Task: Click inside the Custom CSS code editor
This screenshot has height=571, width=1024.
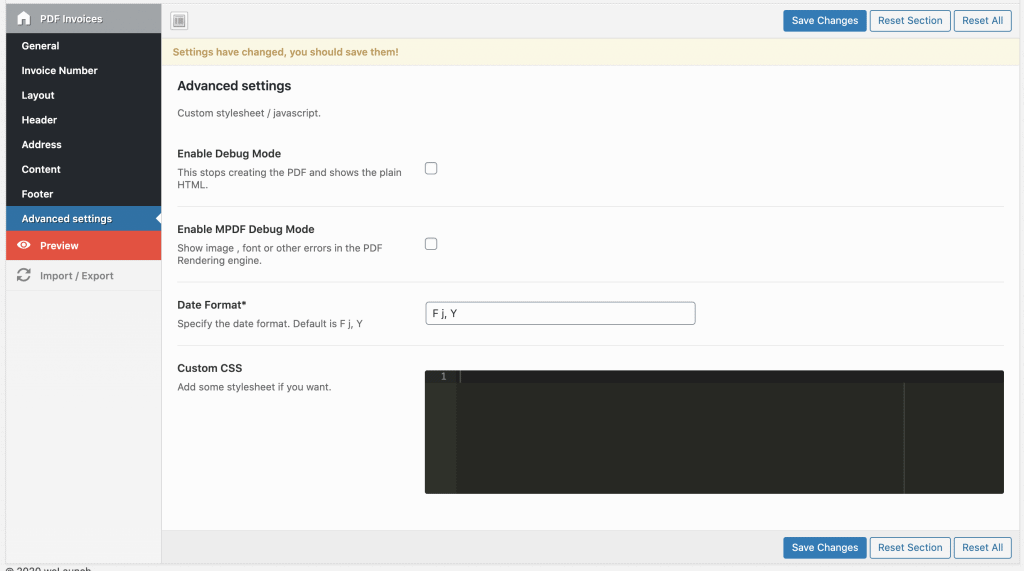Action: point(680,435)
